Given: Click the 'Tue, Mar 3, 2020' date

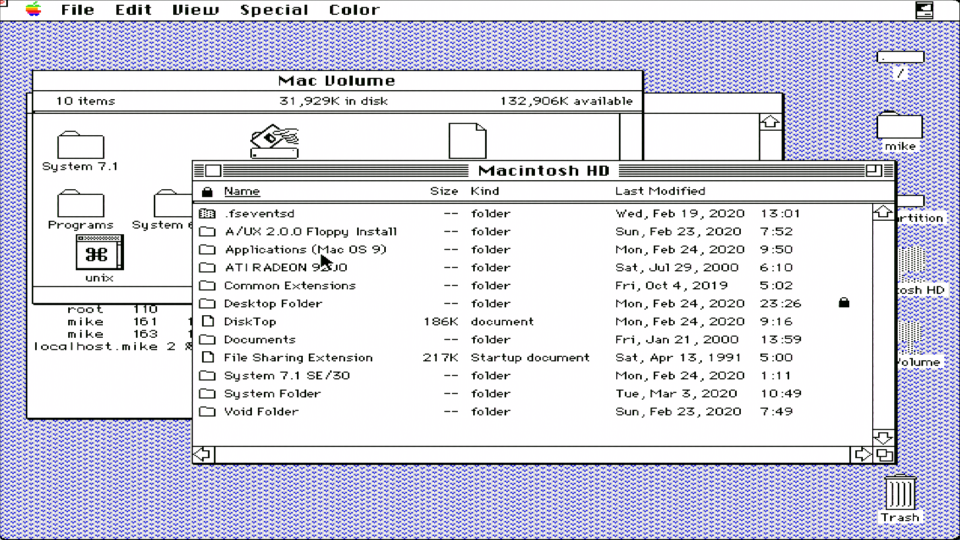Looking at the screenshot, I should point(676,393).
